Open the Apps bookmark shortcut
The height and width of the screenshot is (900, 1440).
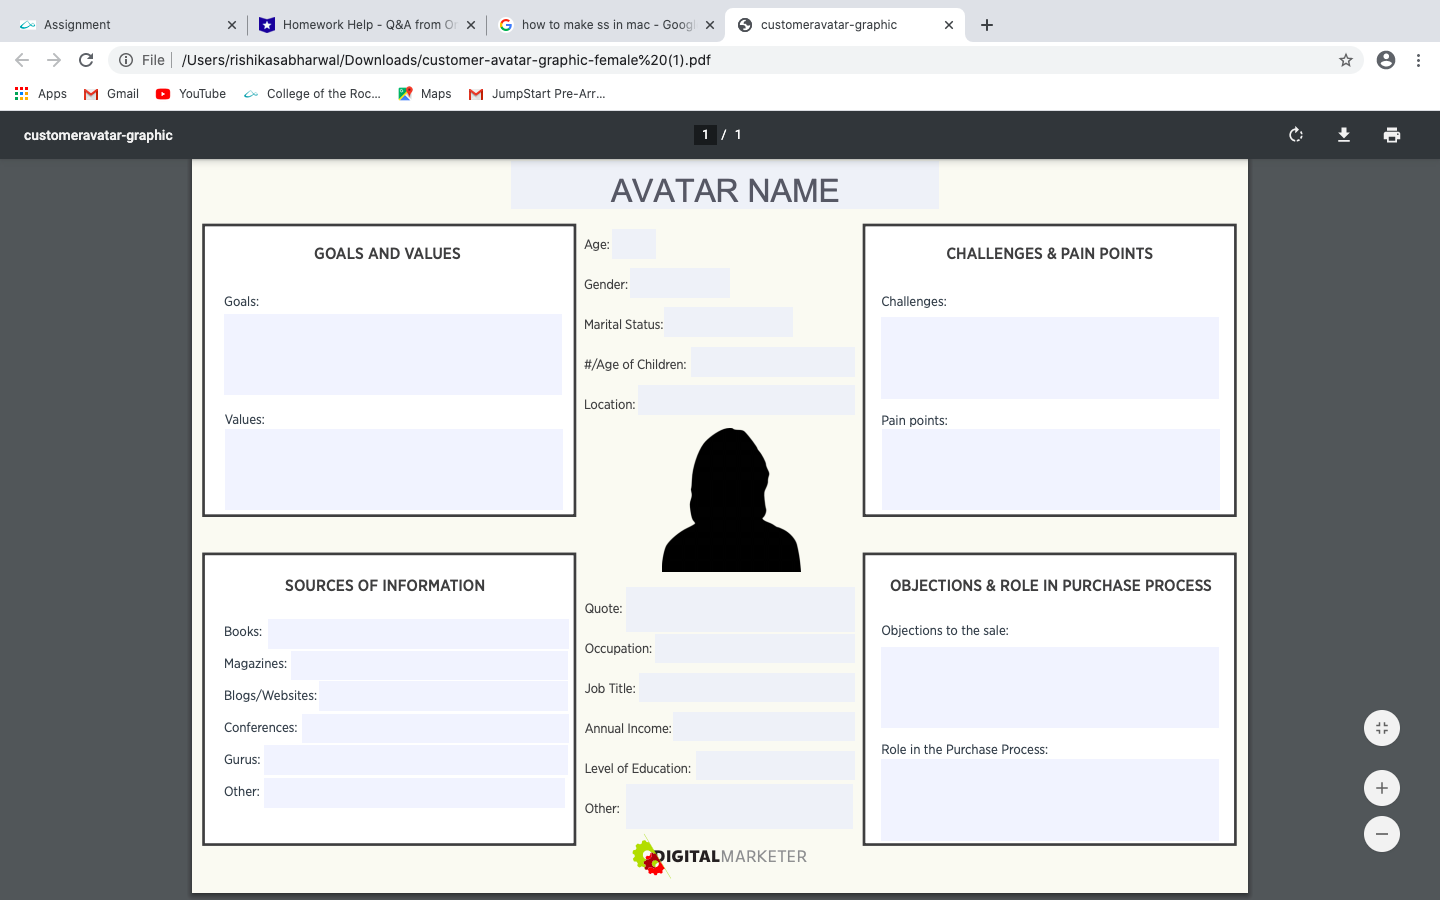[41, 94]
